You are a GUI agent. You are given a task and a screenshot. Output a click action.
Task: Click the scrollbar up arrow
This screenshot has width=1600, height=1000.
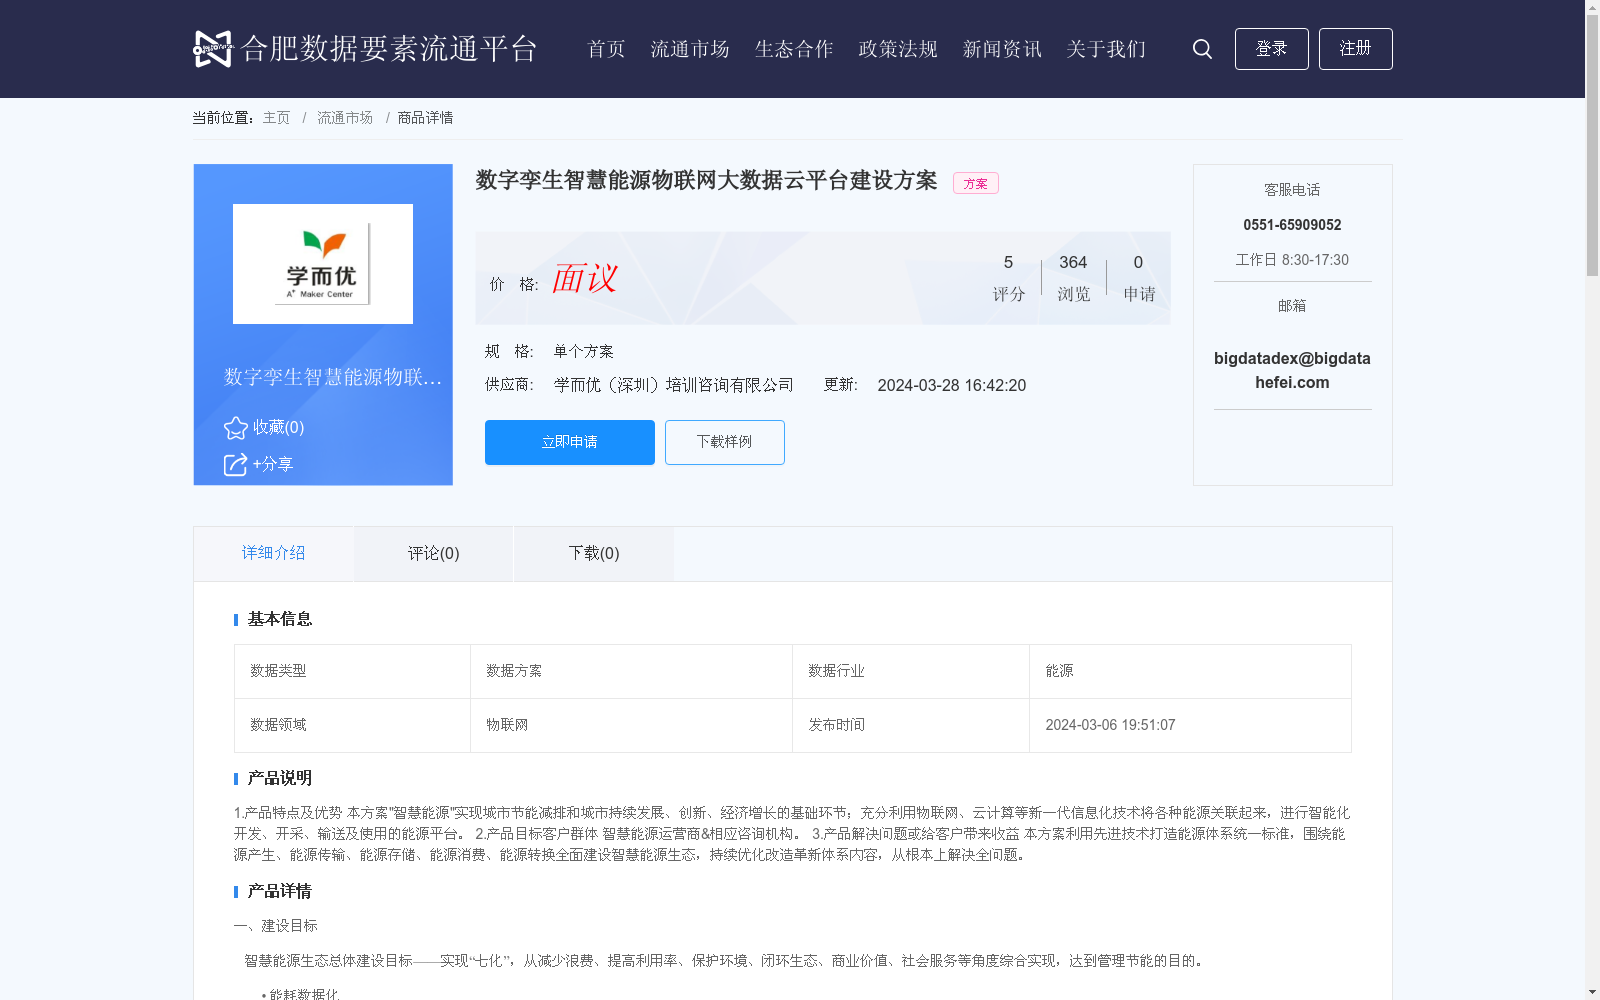pyautogui.click(x=1592, y=7)
